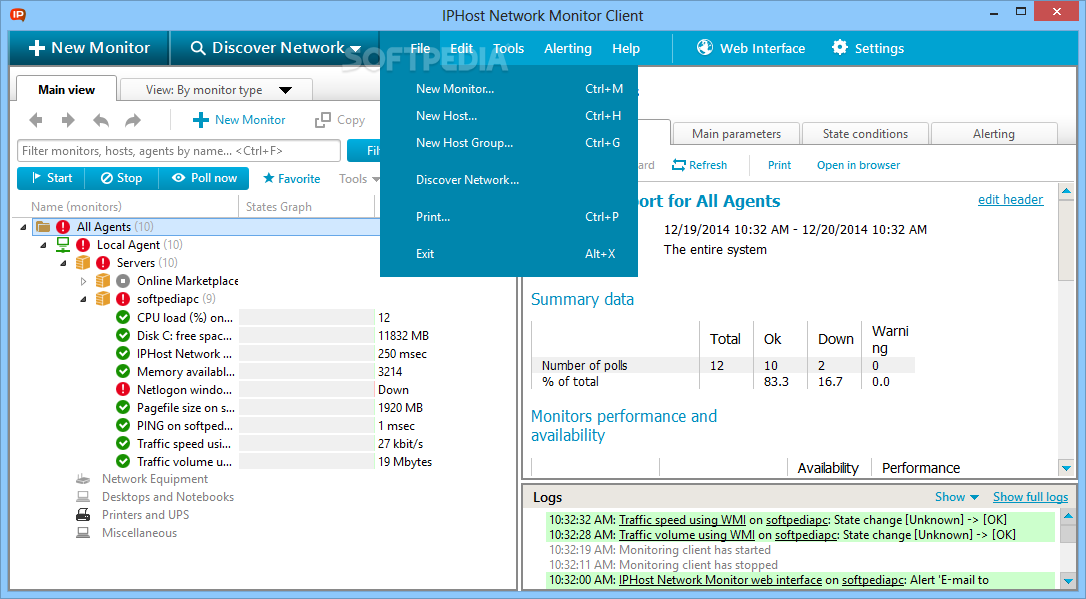The image size is (1086, 599).
Task: Click the Local Agent computer icon
Action: tap(63, 244)
